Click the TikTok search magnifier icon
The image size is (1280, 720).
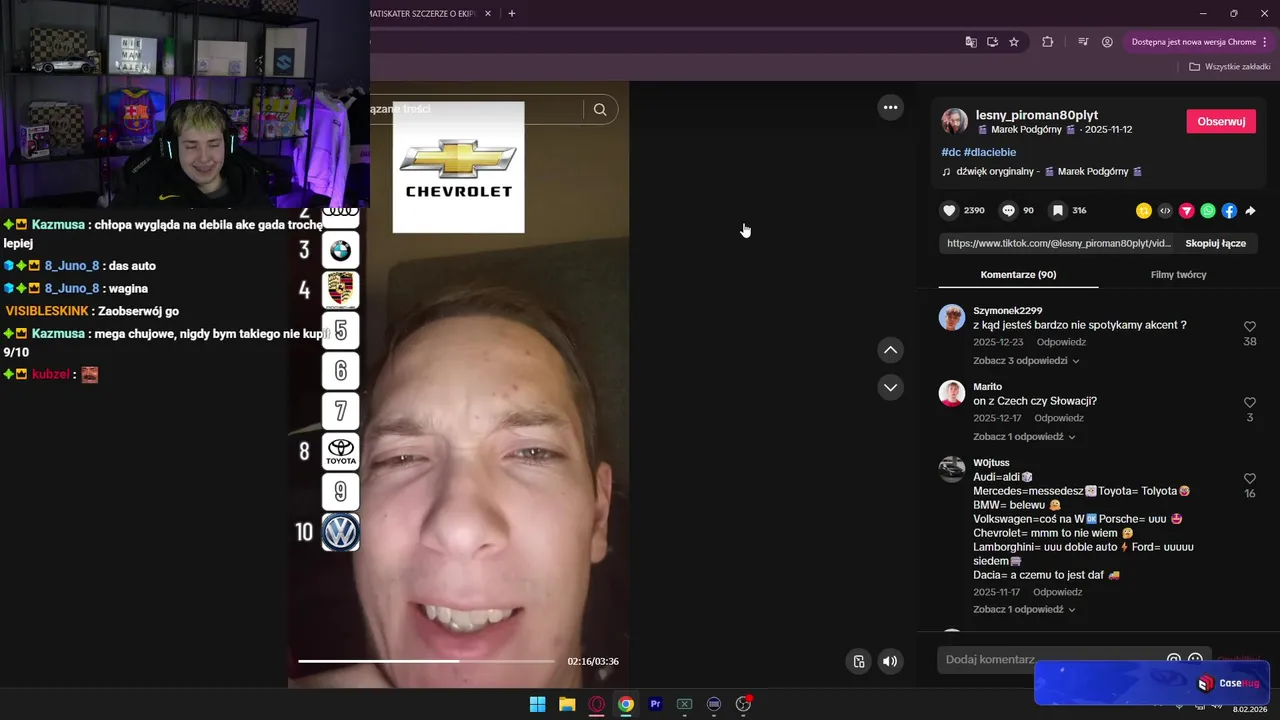600,110
